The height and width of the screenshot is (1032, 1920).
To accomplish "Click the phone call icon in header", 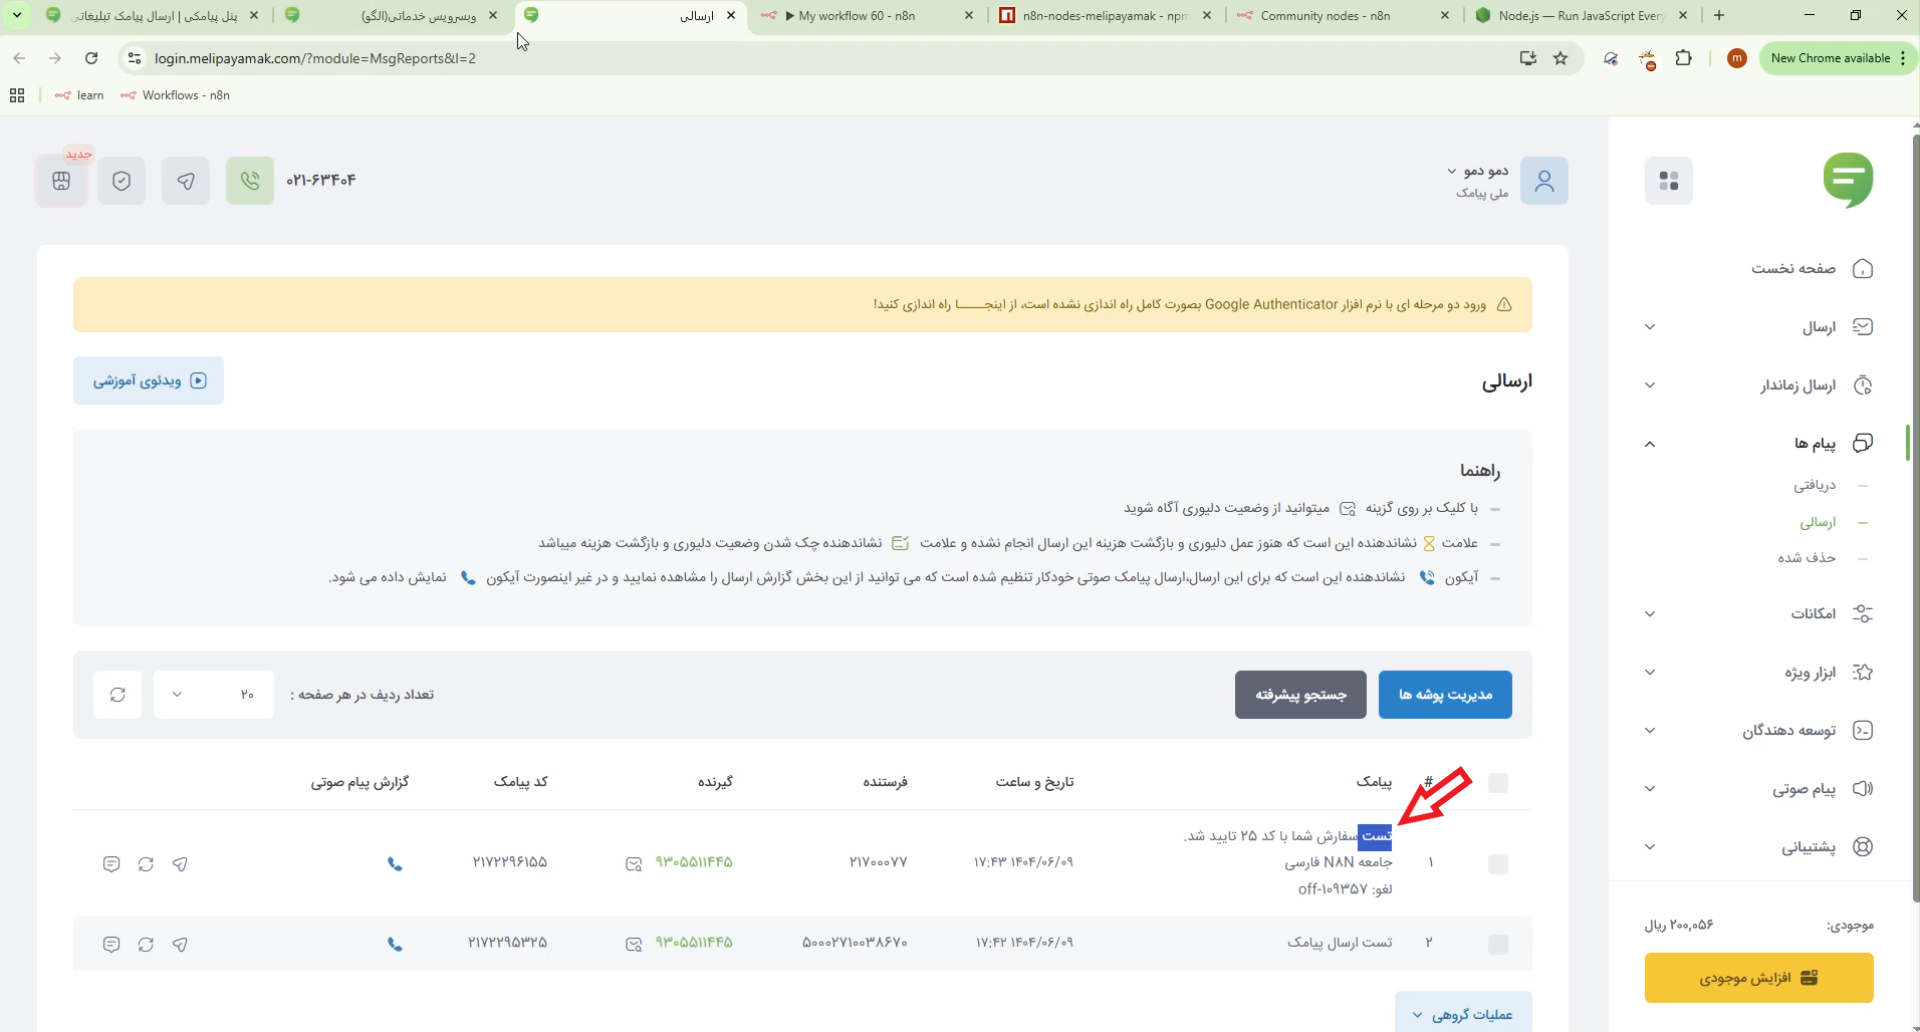I will 249,181.
